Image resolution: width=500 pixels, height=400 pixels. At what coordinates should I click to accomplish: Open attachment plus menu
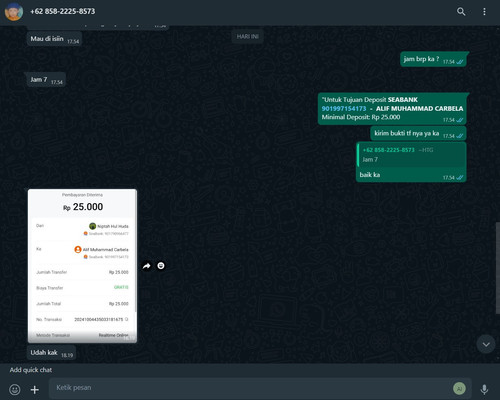coord(35,389)
